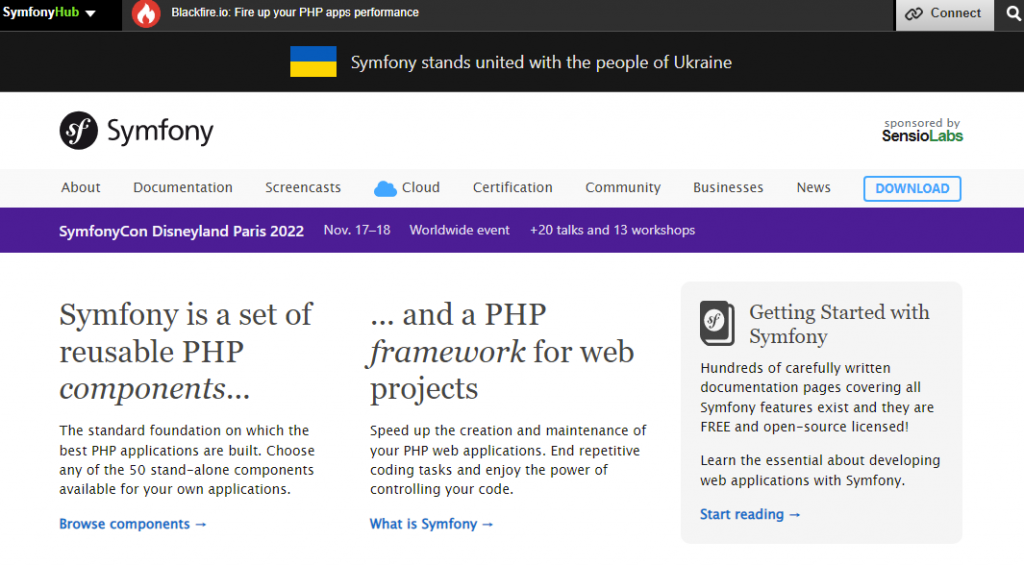Follow the Browse components link
Image resolution: width=1024 pixels, height=565 pixels.
coord(133,524)
